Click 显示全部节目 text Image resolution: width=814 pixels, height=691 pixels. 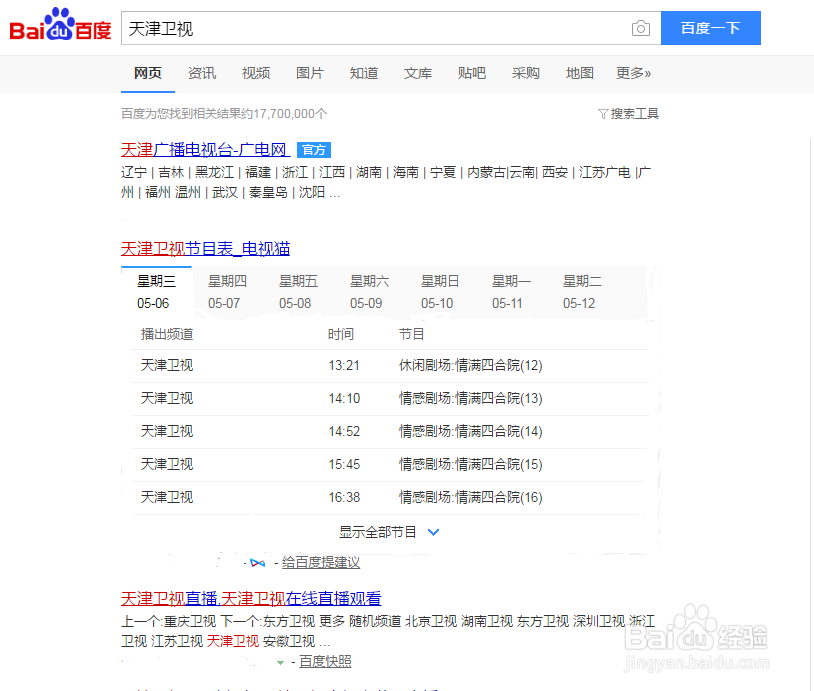click(377, 532)
